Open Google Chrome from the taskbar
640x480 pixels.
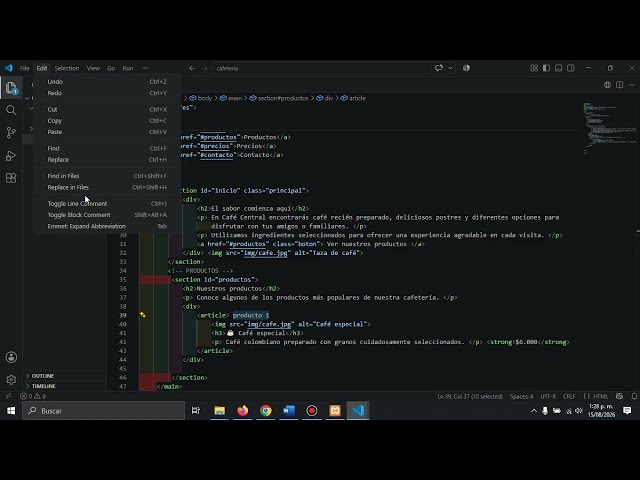[x=266, y=411]
